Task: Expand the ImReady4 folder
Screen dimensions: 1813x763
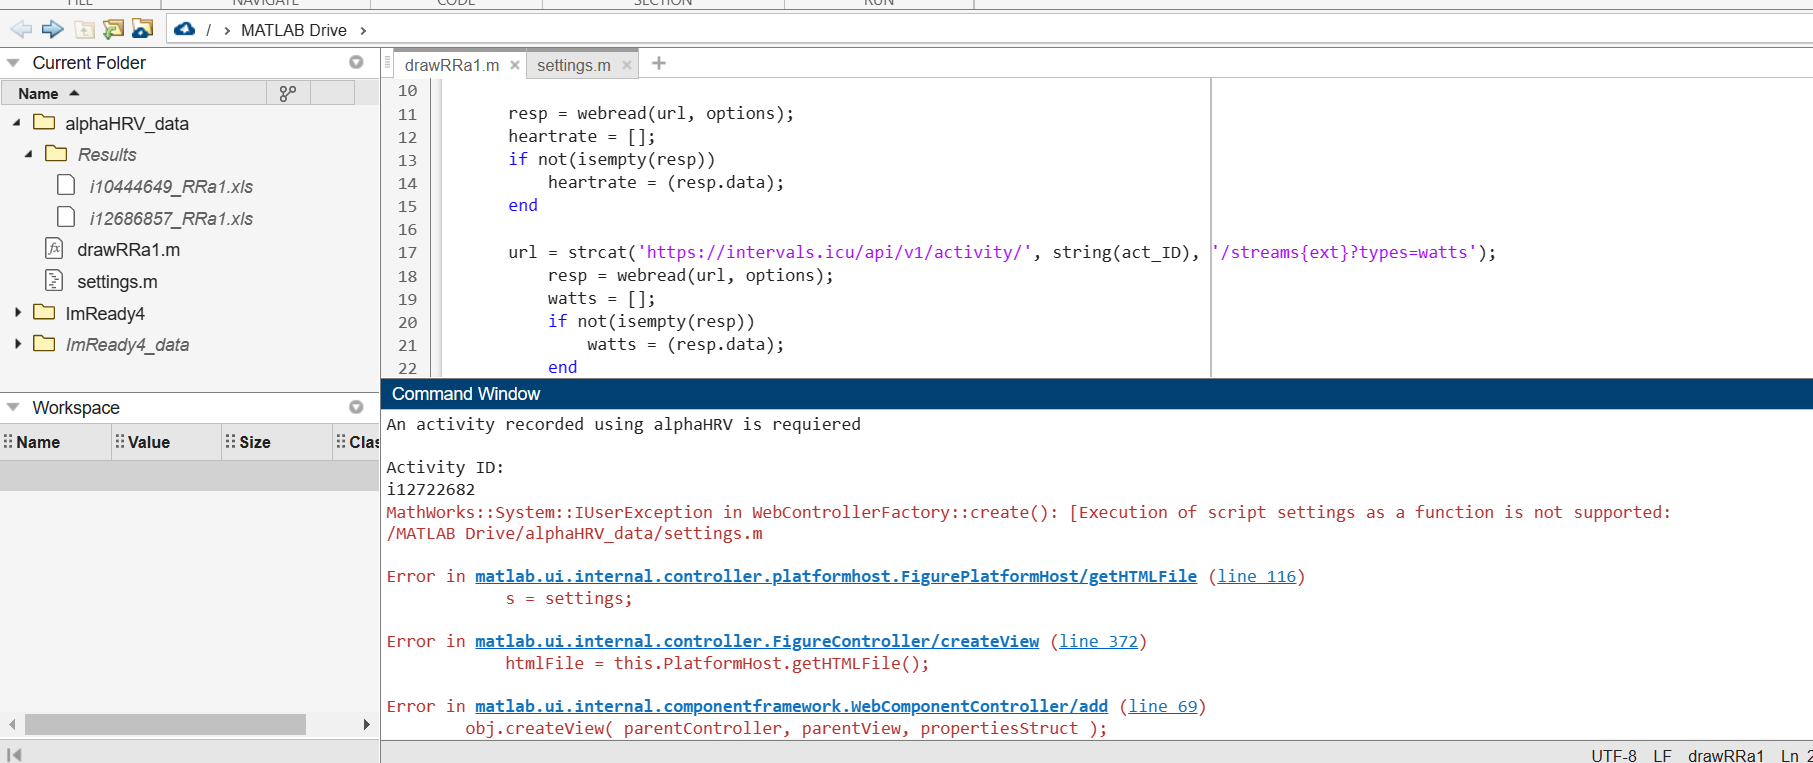Action: click(x=18, y=313)
